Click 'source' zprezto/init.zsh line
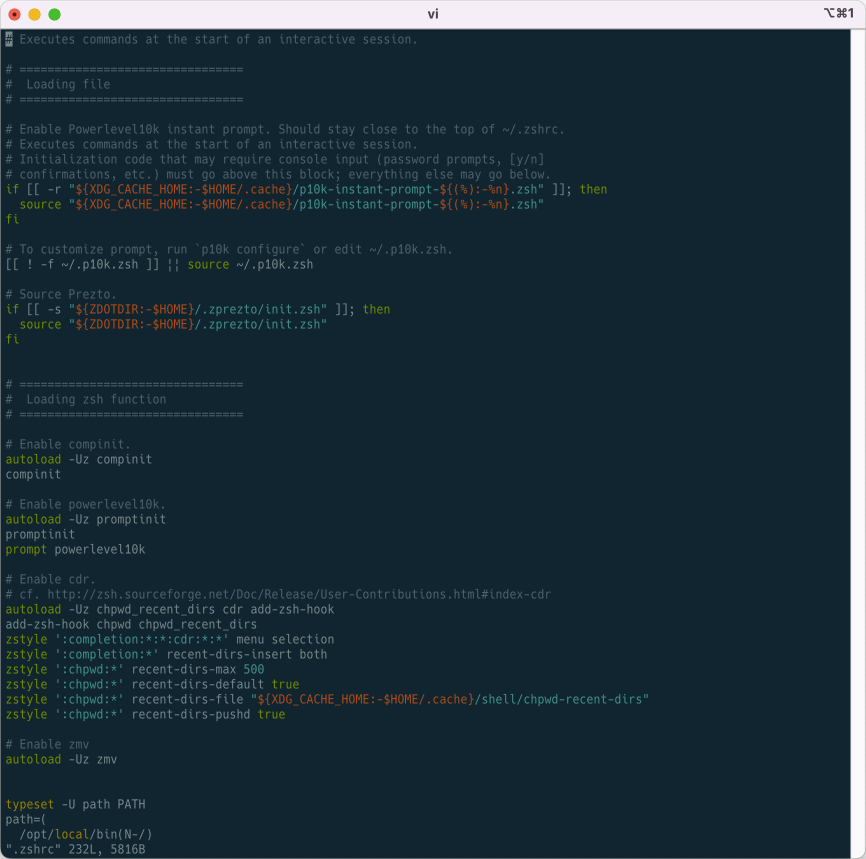The height and width of the screenshot is (859, 866). [x=173, y=324]
